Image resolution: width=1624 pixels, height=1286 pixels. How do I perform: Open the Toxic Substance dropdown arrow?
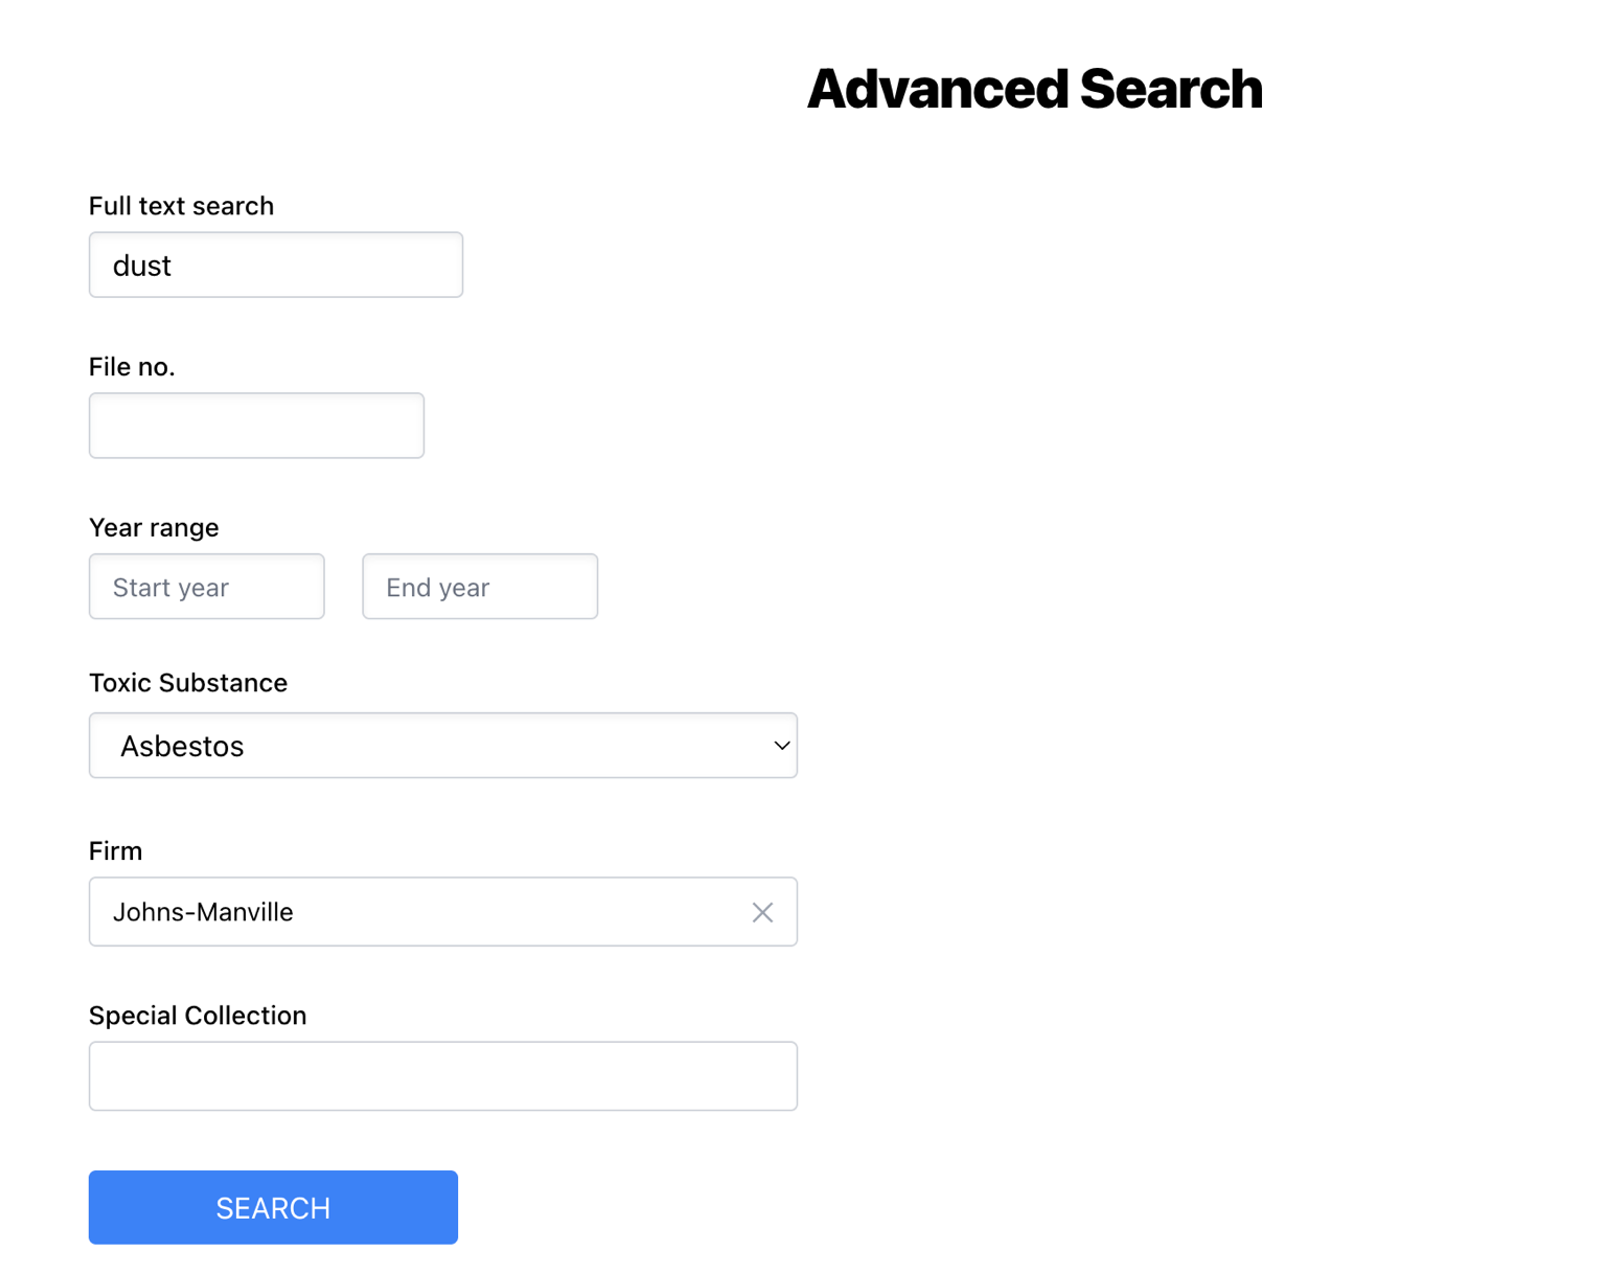tap(782, 745)
